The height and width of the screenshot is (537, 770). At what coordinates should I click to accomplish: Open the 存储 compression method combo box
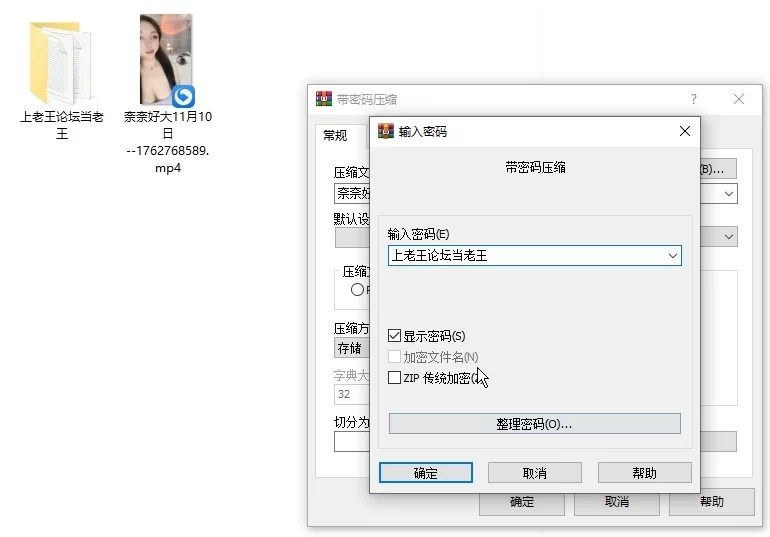click(x=352, y=348)
